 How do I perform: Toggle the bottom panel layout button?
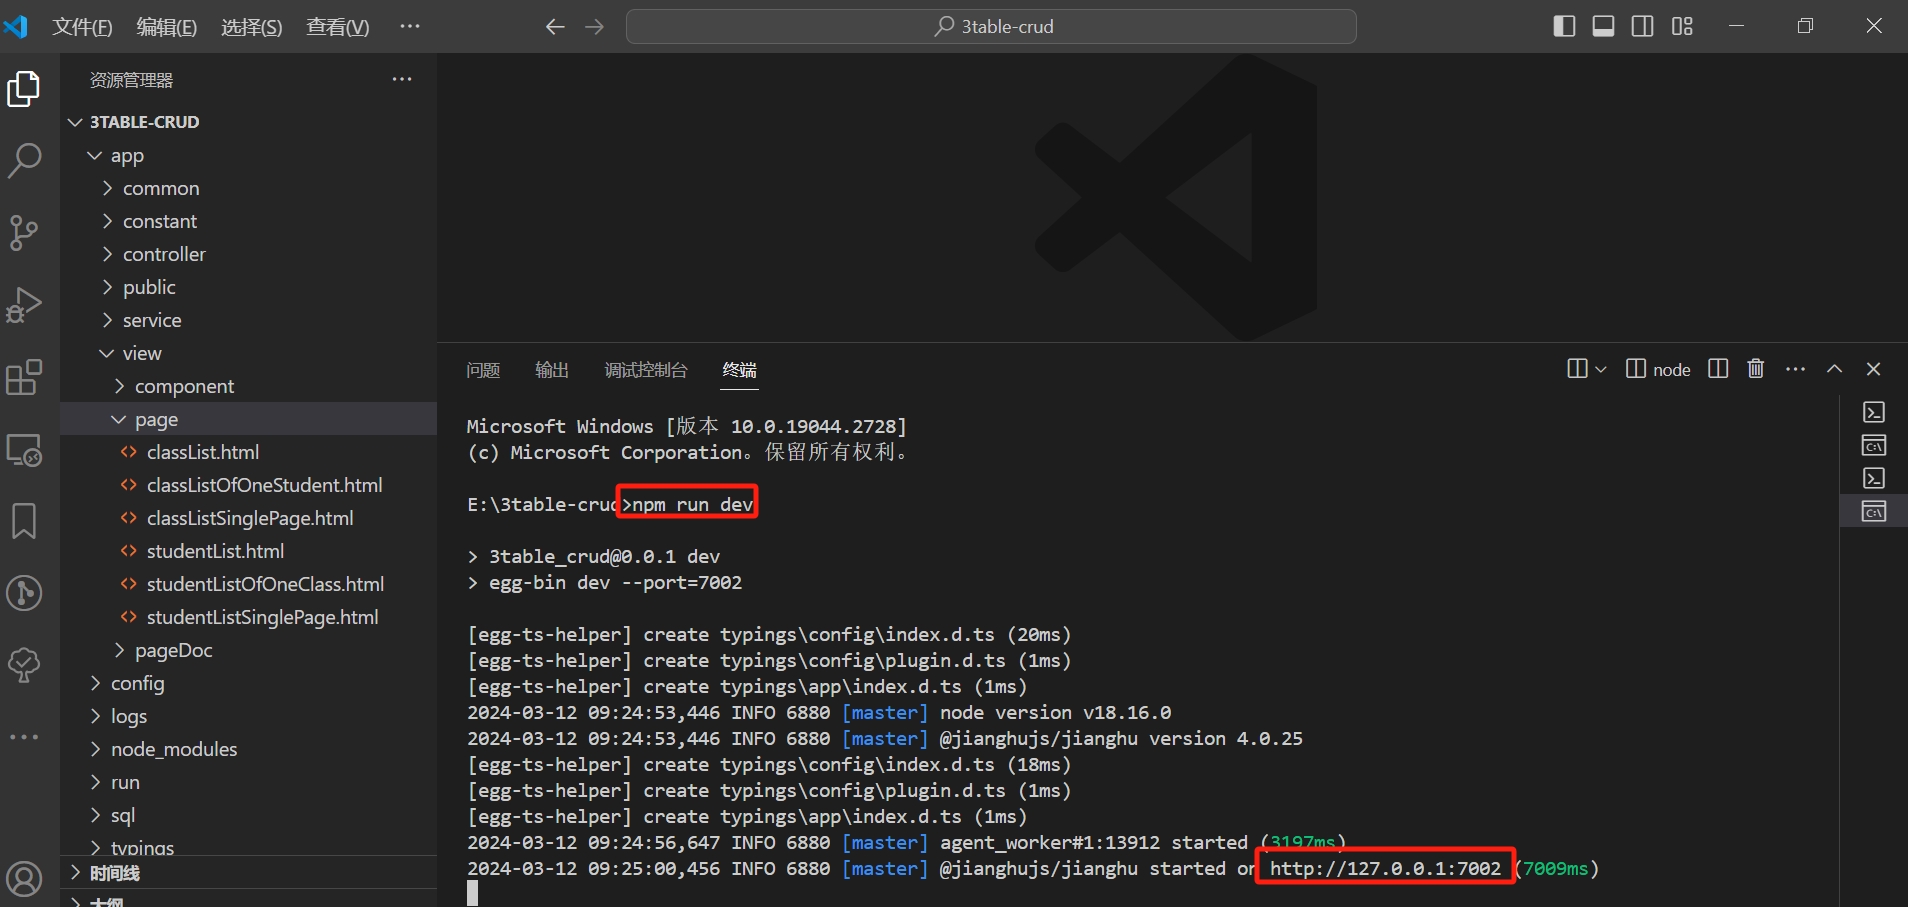1603,26
